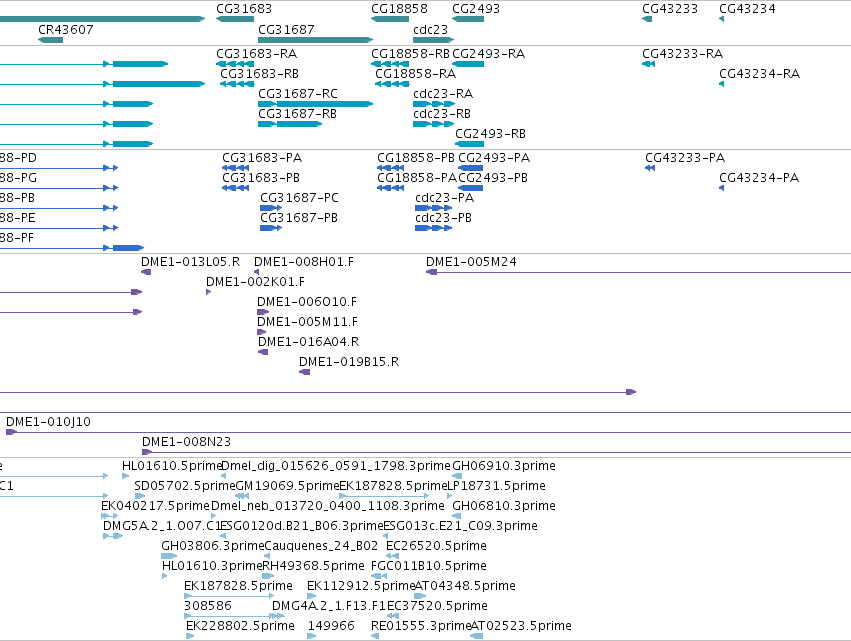The image size is (851, 641).
Task: Open transcript CG31683-RA
Action: [256, 54]
